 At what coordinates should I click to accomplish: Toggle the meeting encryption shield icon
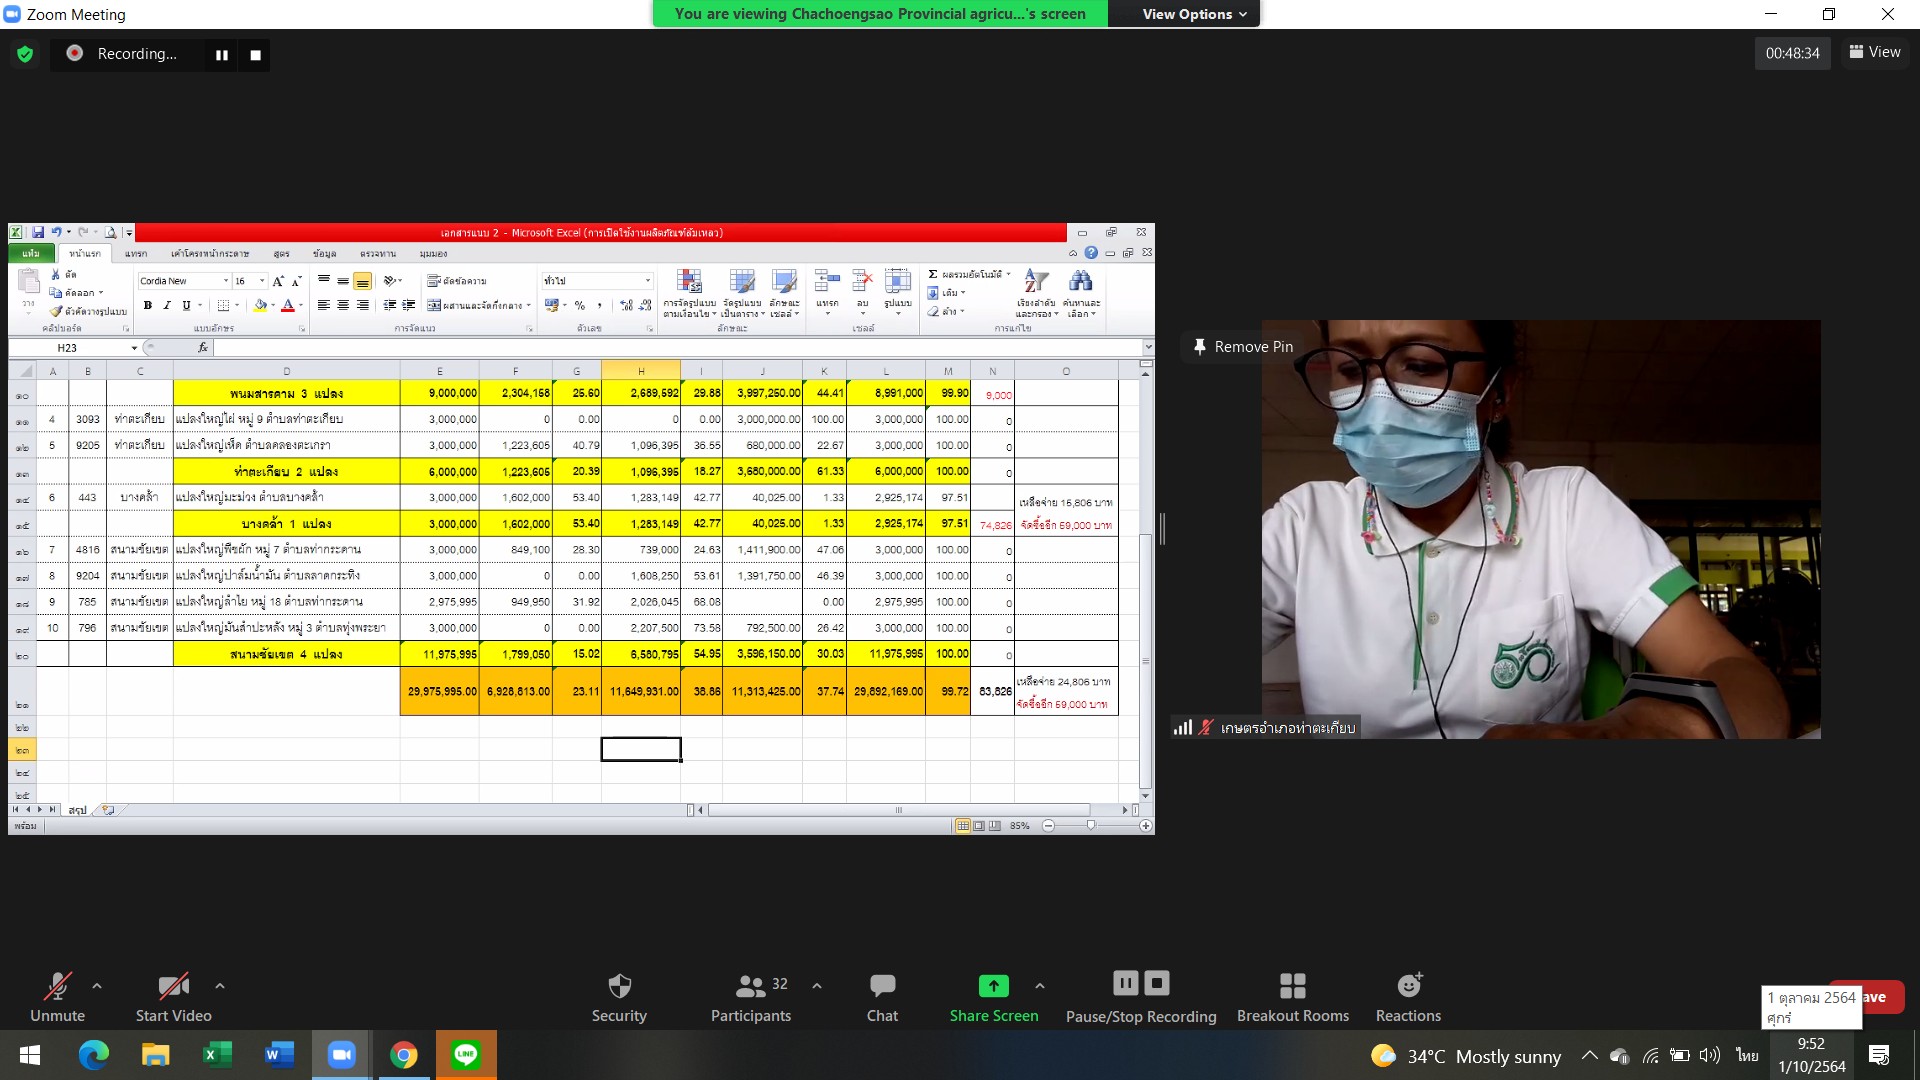click(25, 55)
